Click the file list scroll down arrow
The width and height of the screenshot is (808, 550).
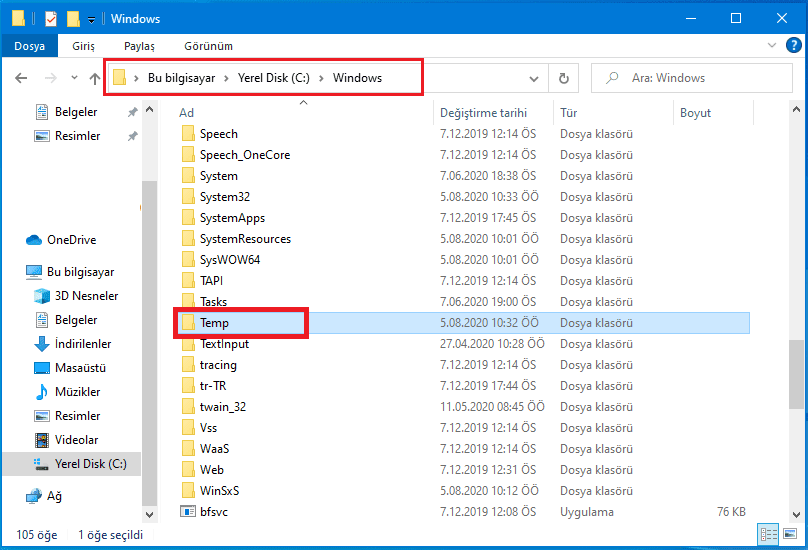(796, 514)
